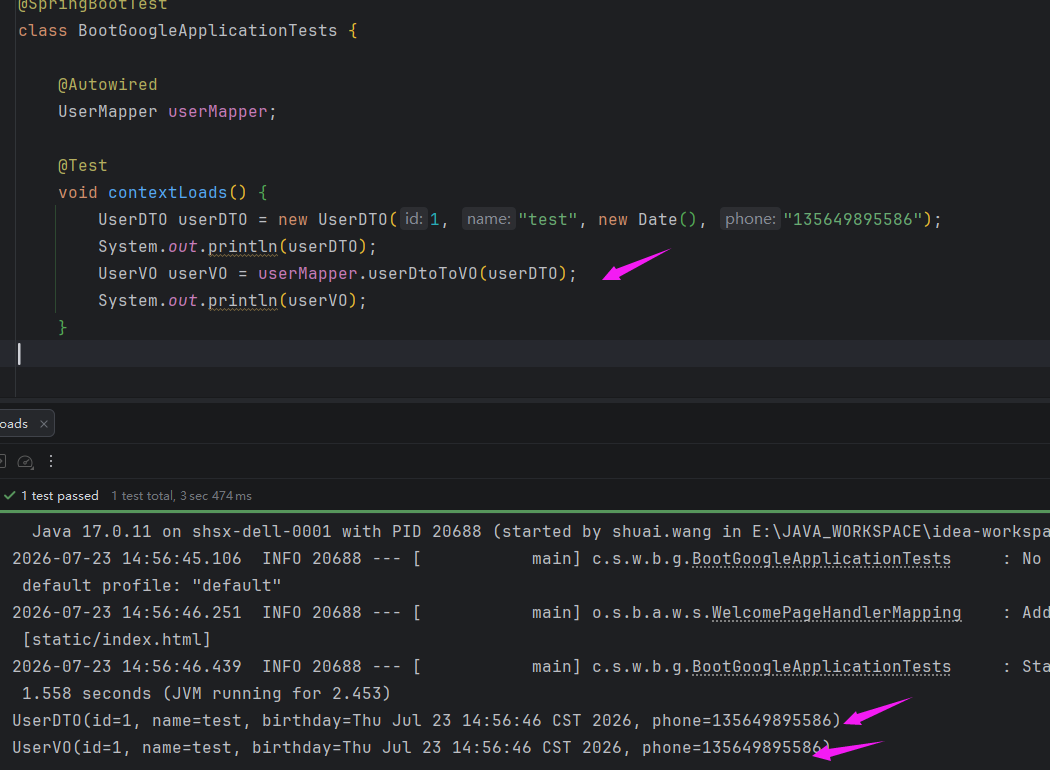Click 'default profile: "default"' console text
This screenshot has width=1050, height=770.
(x=151, y=586)
